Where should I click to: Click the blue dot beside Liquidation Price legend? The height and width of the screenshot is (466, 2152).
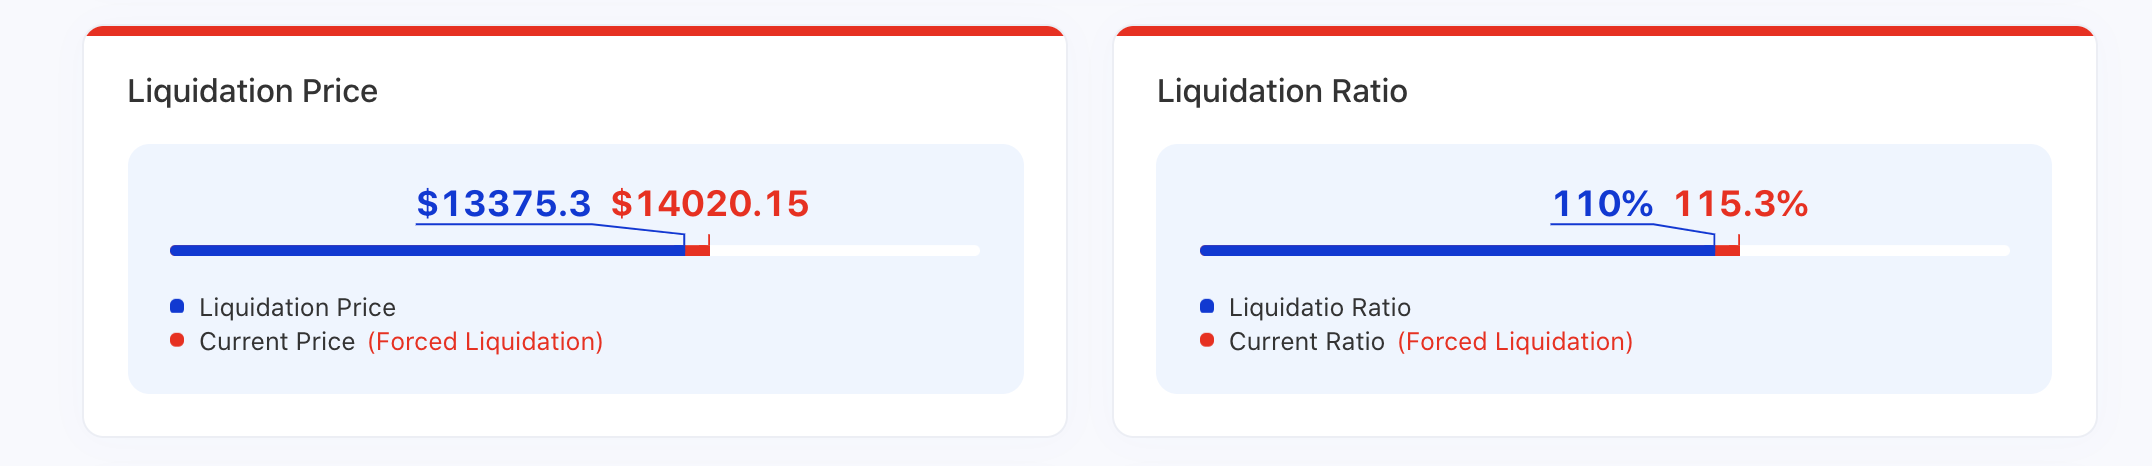[x=177, y=306]
